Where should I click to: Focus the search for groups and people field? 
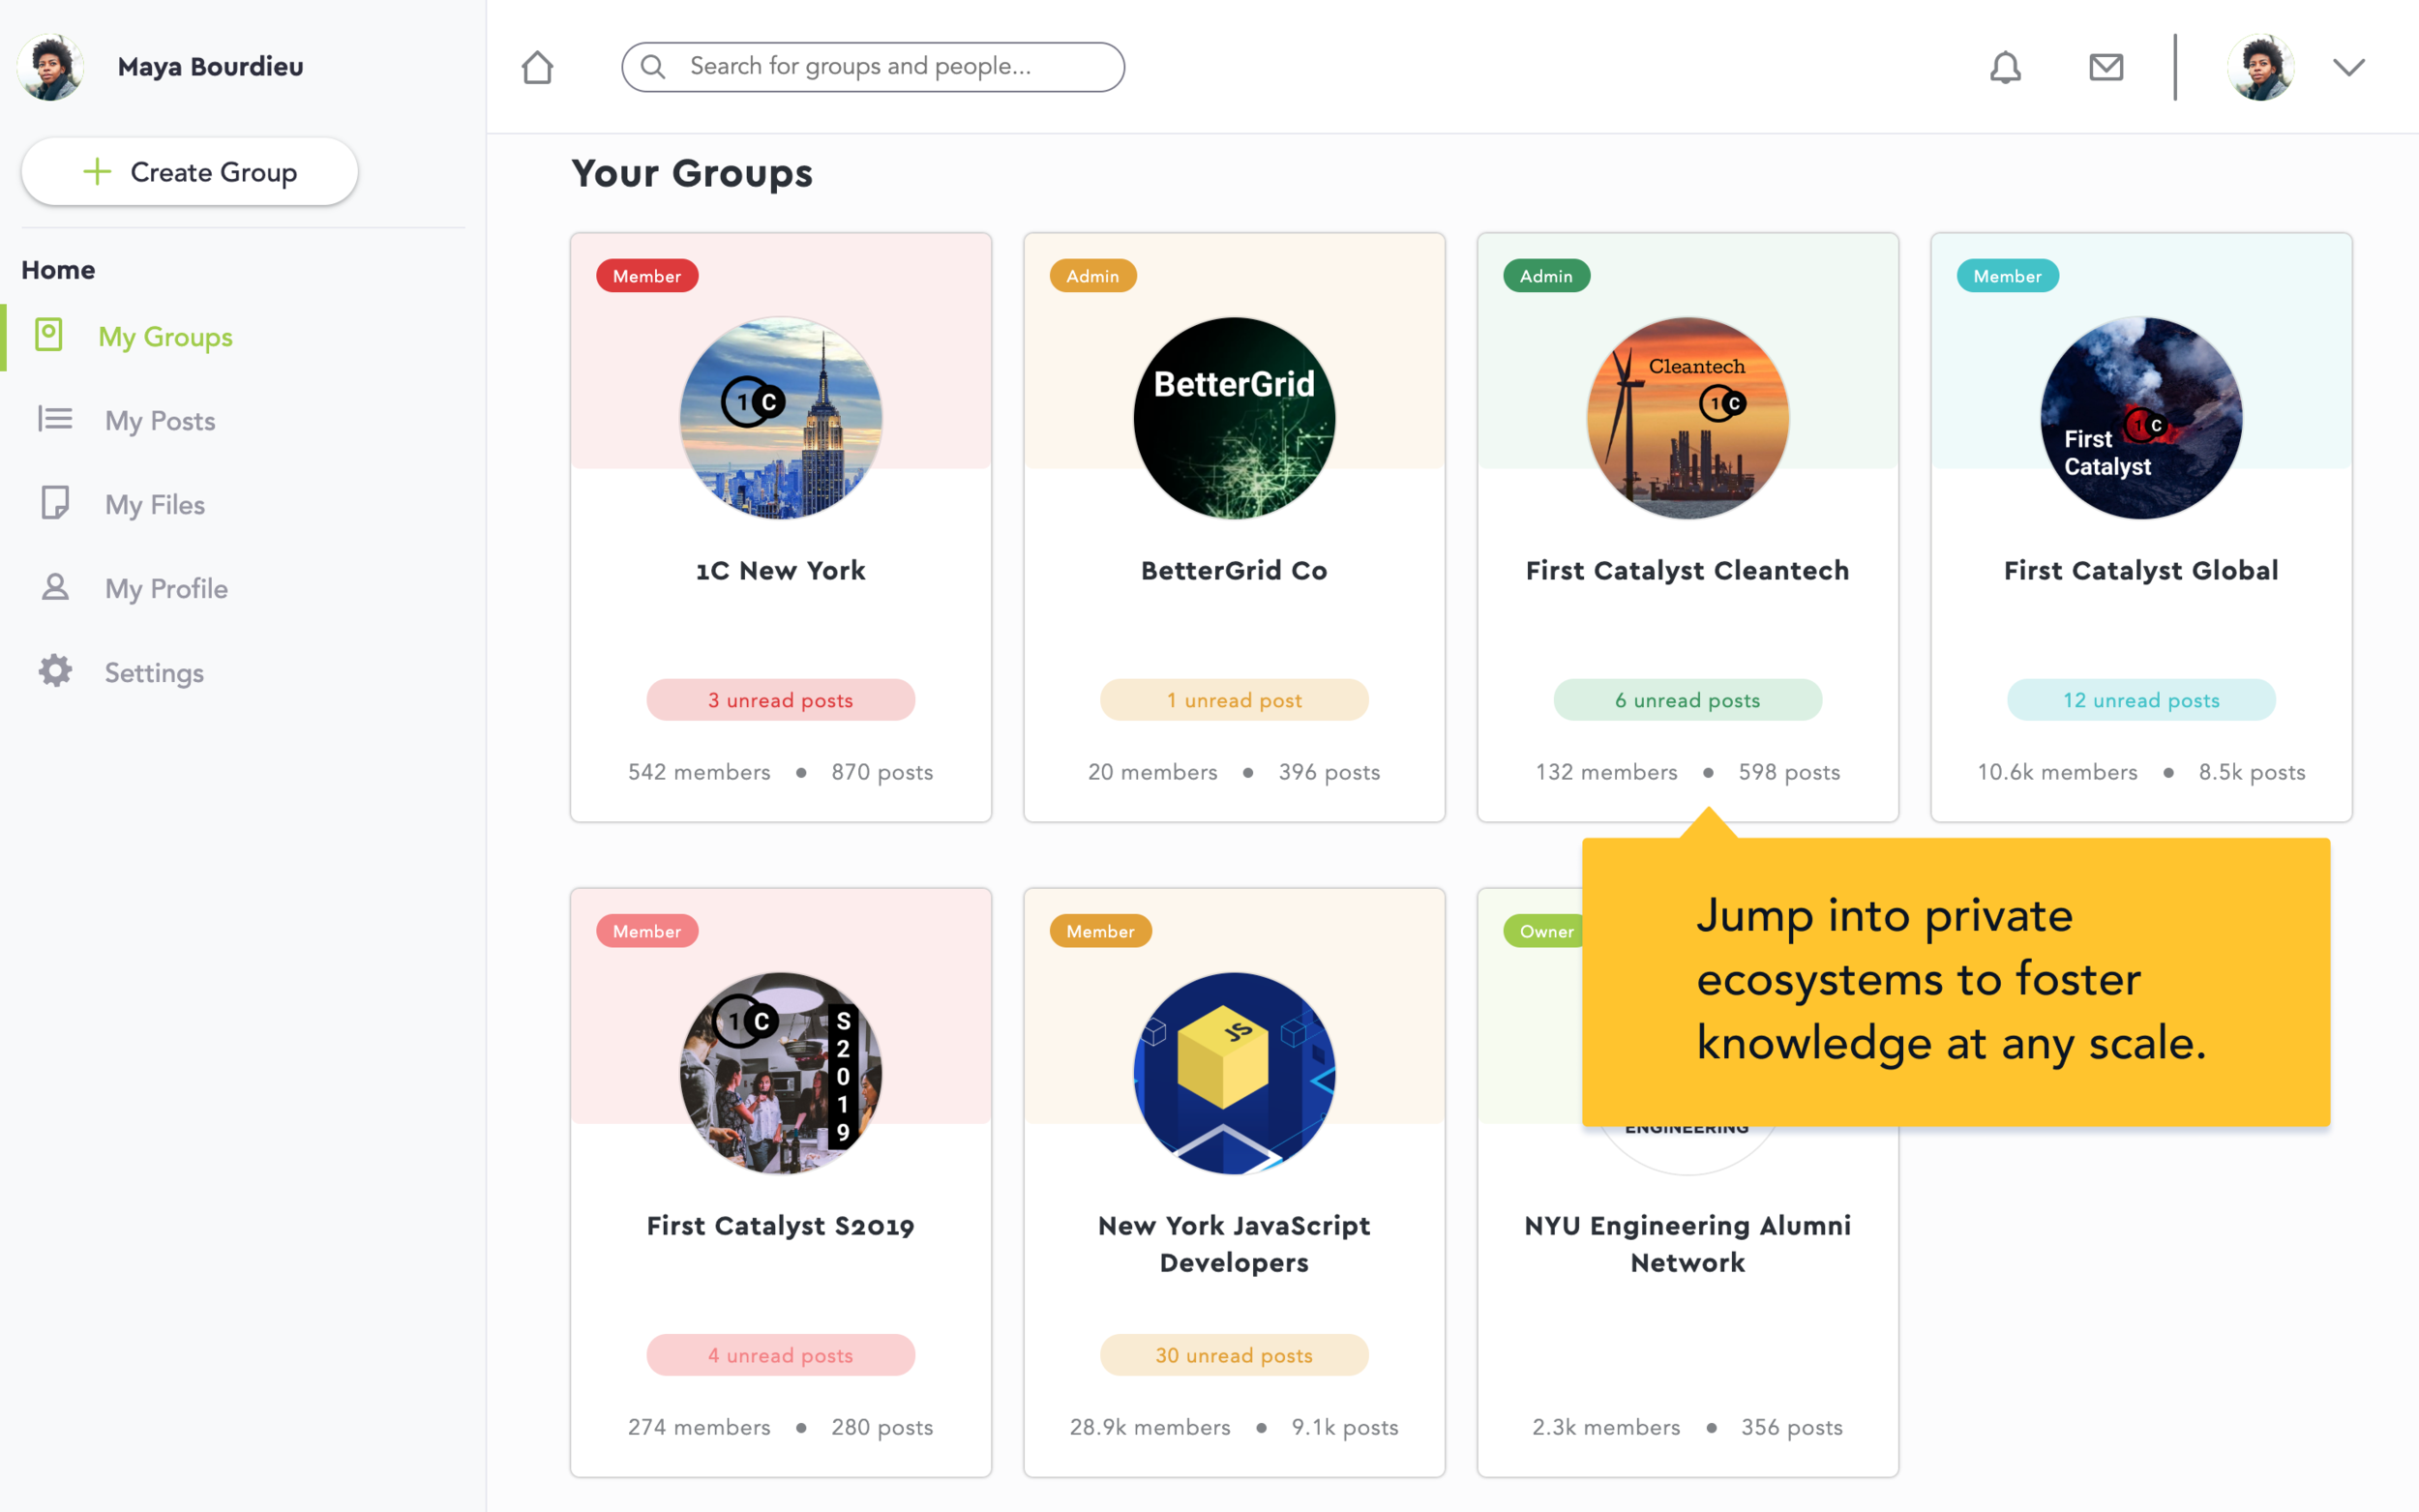(872, 67)
